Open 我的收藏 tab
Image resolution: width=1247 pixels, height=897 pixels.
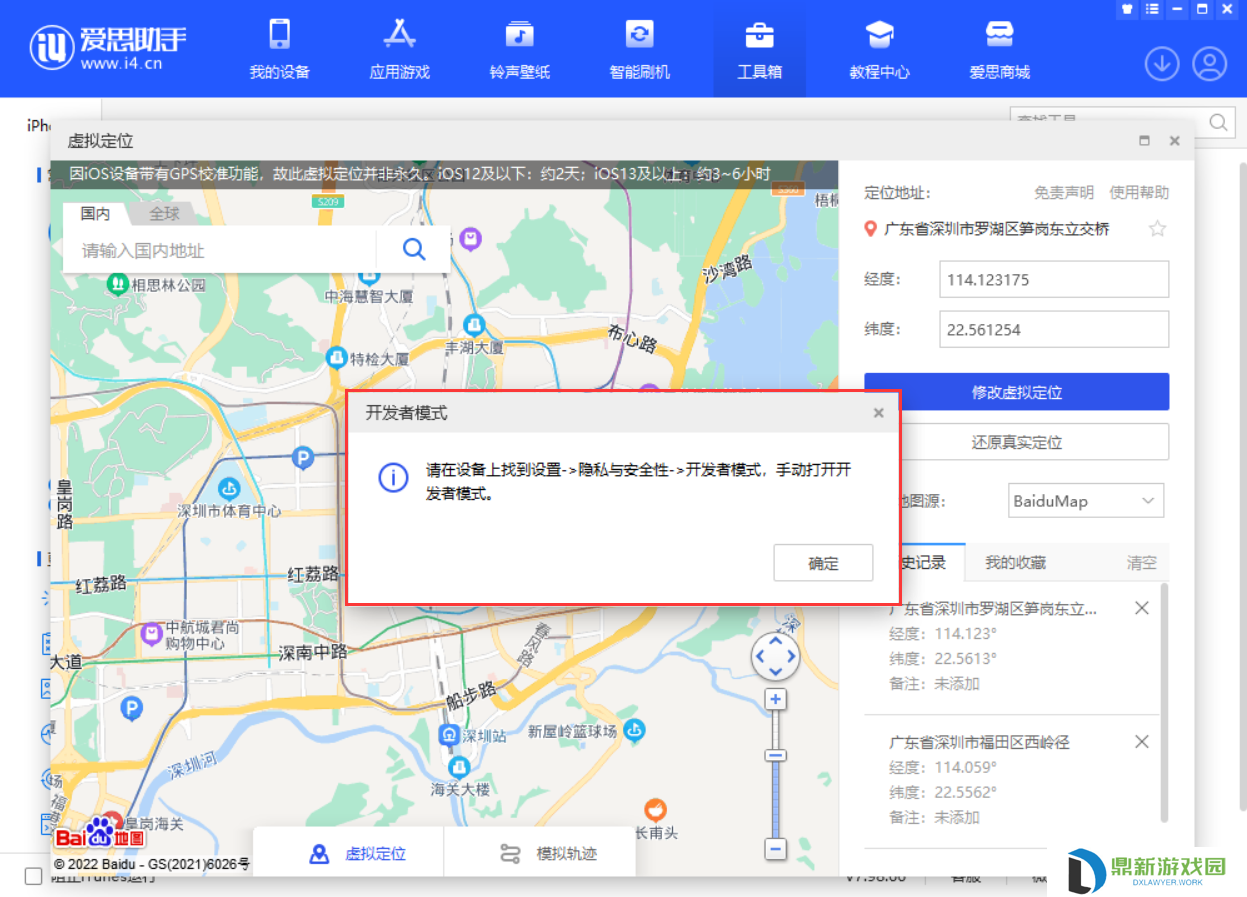[1015, 562]
